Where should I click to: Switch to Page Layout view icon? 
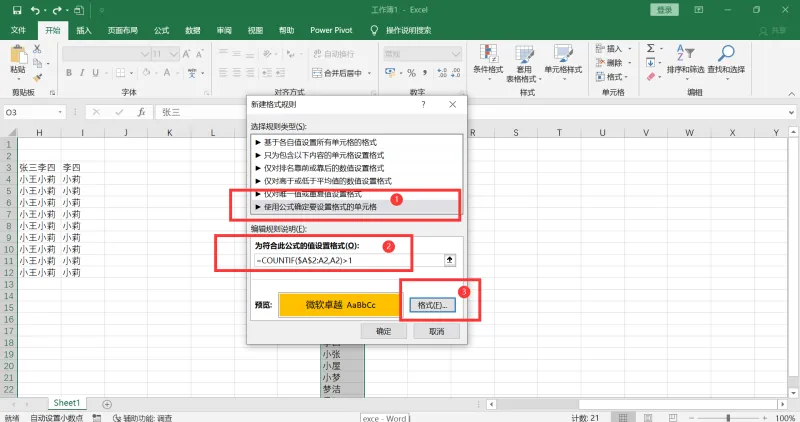click(648, 418)
